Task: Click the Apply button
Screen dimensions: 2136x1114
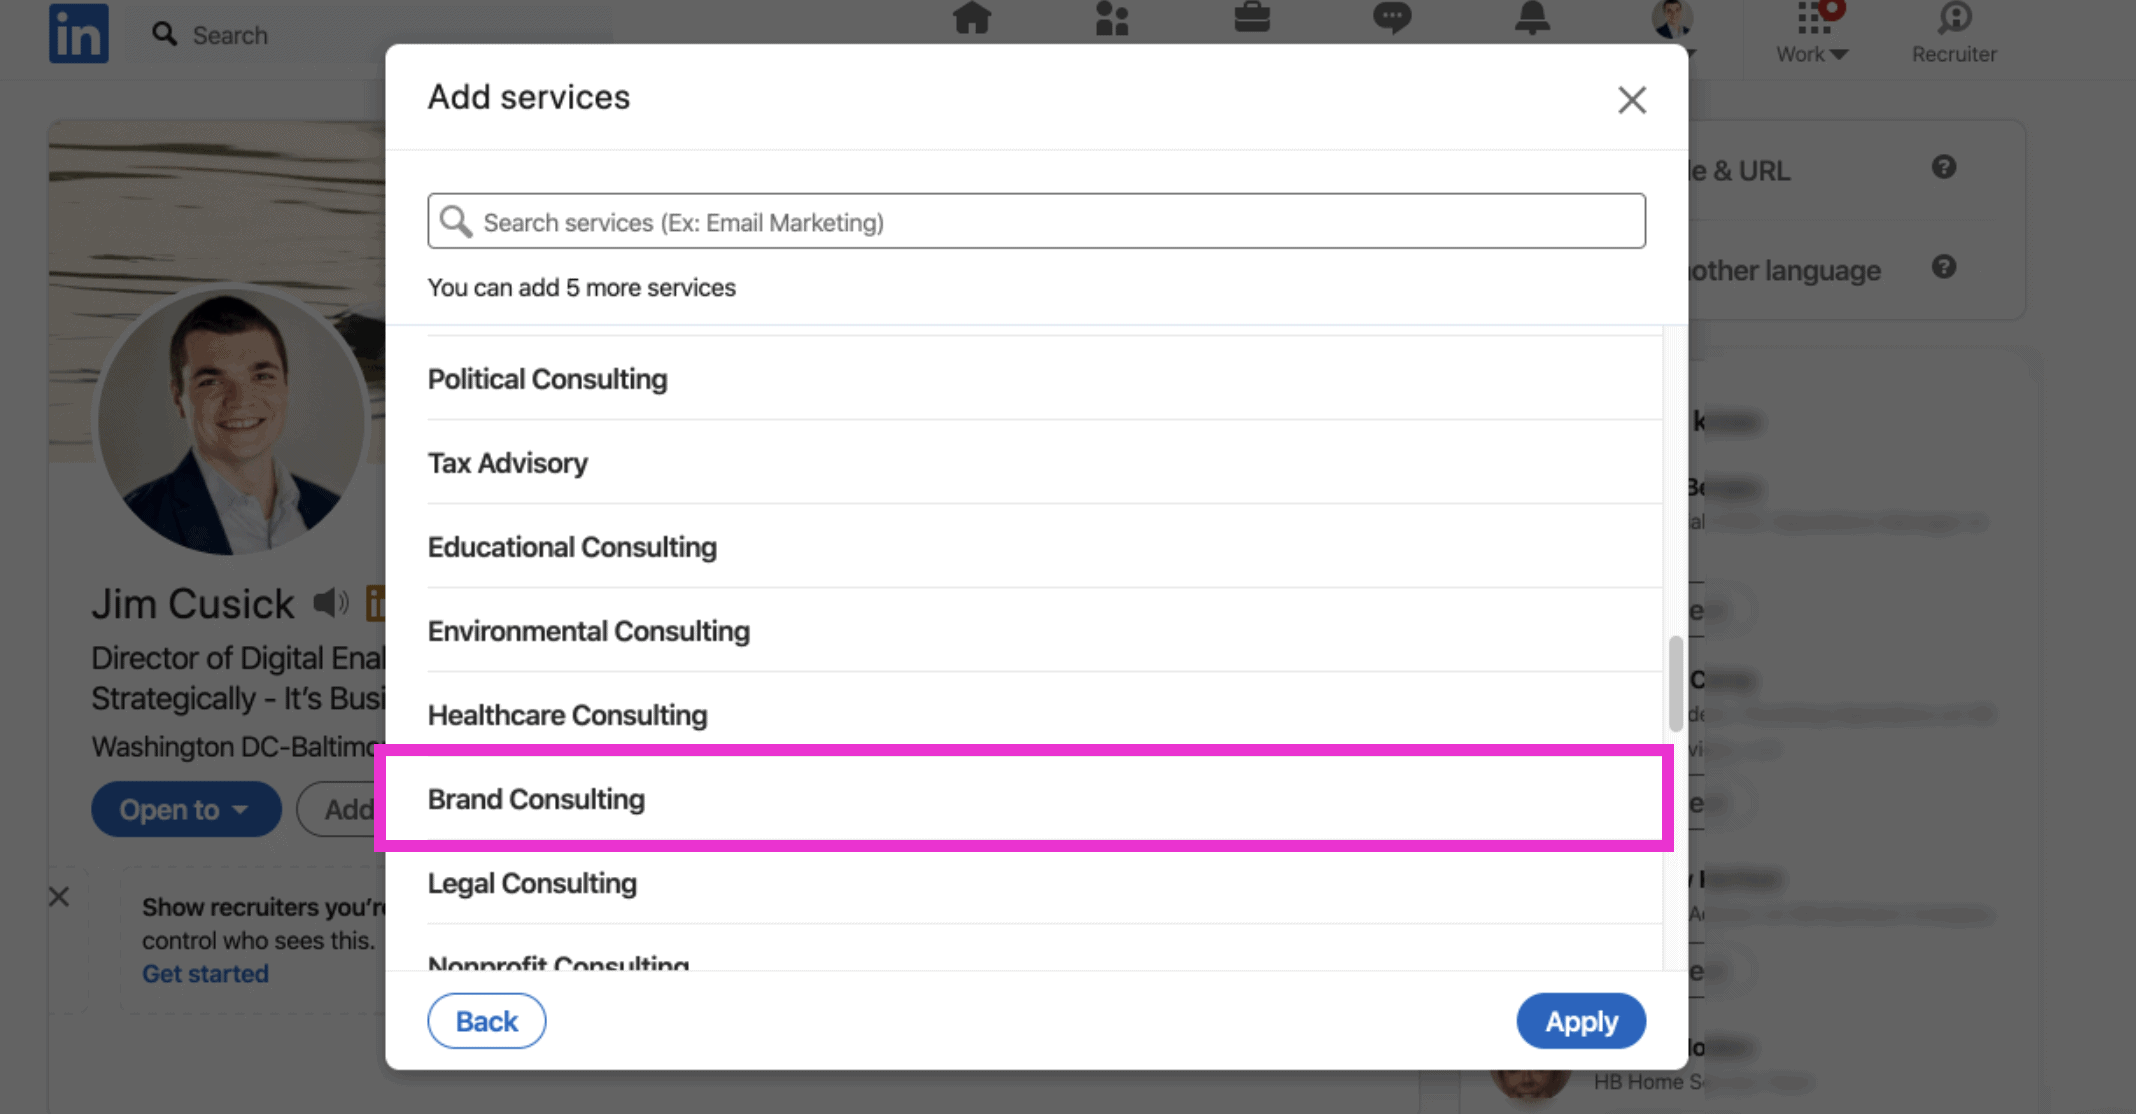Action: point(1581,1021)
